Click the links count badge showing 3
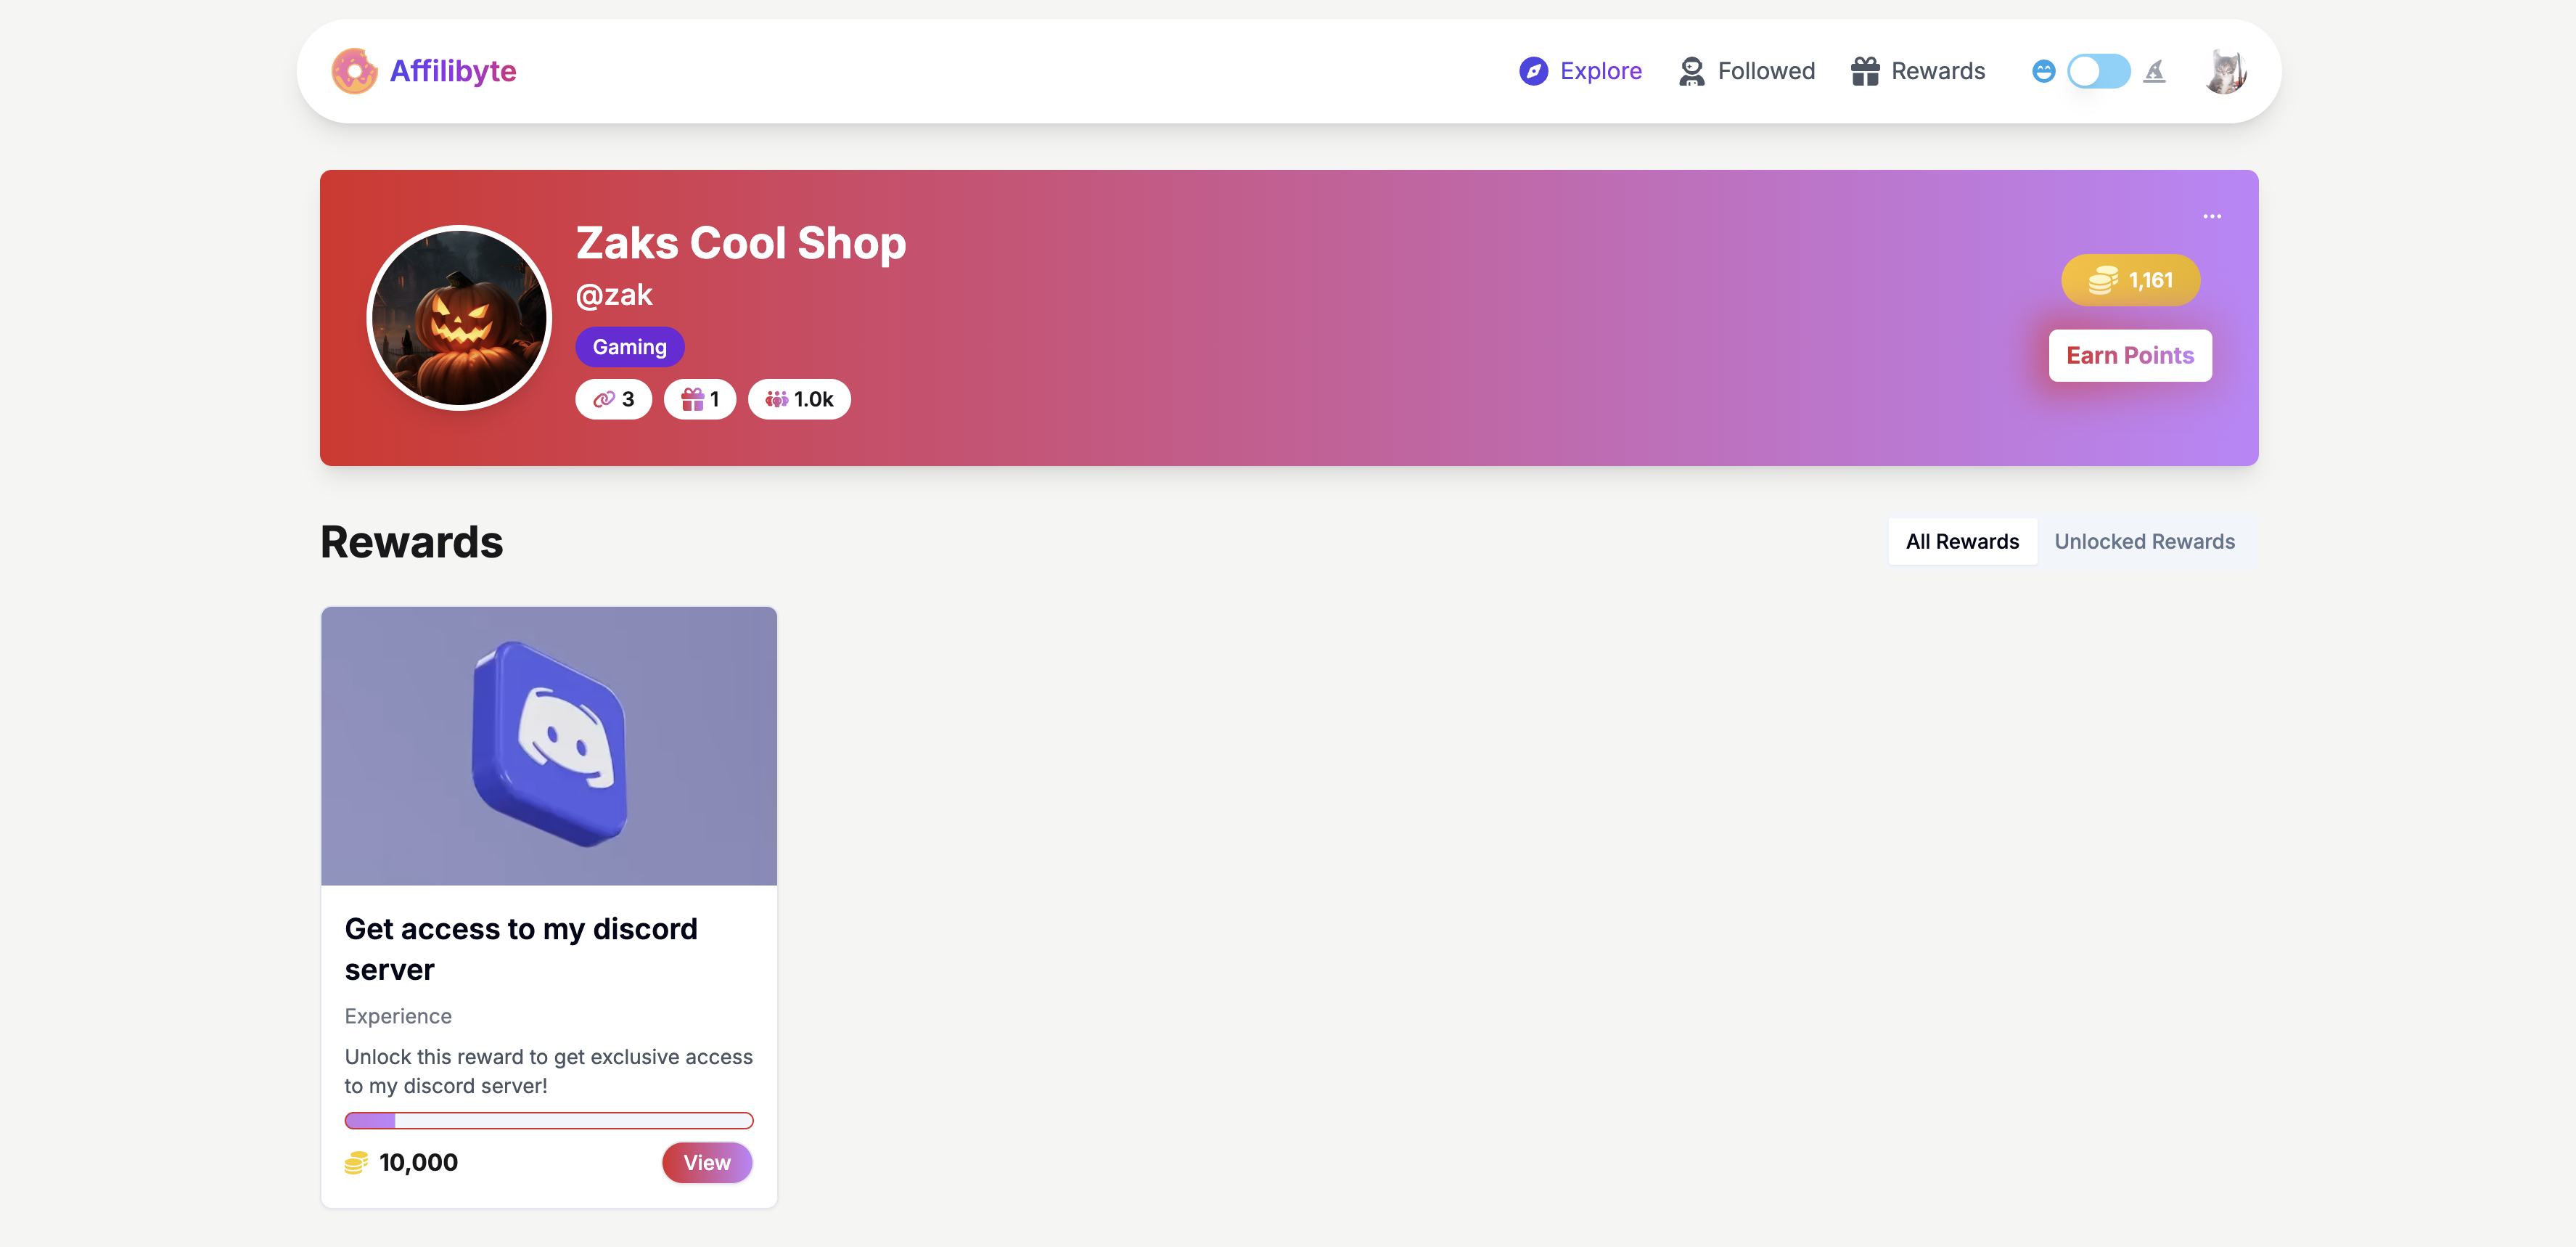The height and width of the screenshot is (1247, 2576). (x=613, y=399)
